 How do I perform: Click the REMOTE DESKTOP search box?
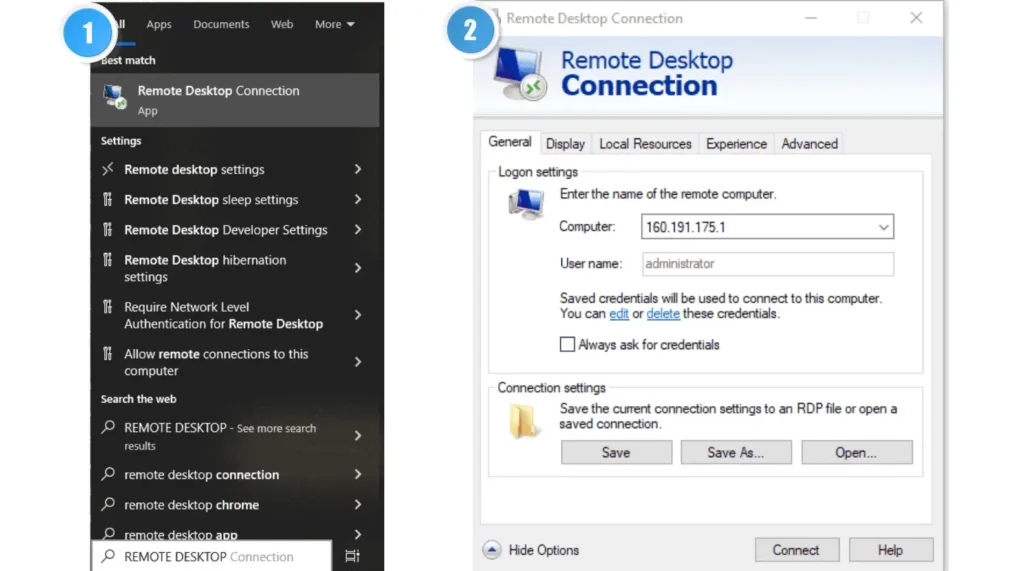(212, 556)
